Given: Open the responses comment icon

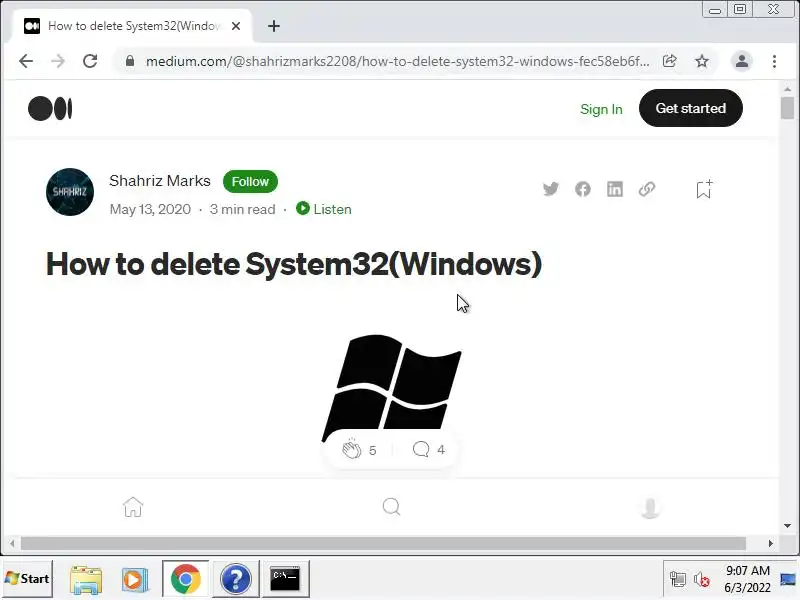Looking at the screenshot, I should point(421,449).
